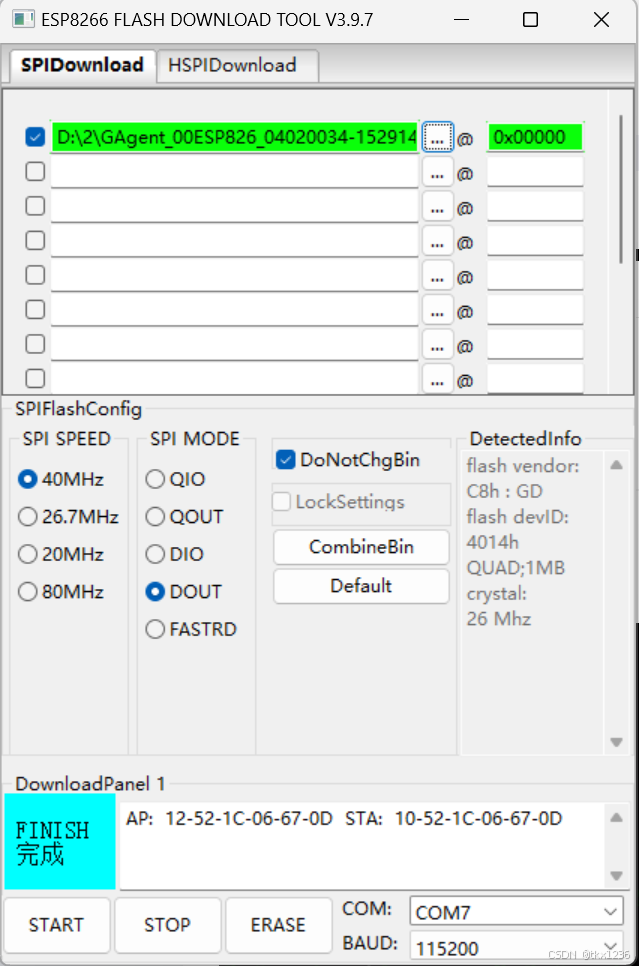Viewport: 639px width, 966px height.
Task: Click the third row empty file path field
Action: (234, 206)
